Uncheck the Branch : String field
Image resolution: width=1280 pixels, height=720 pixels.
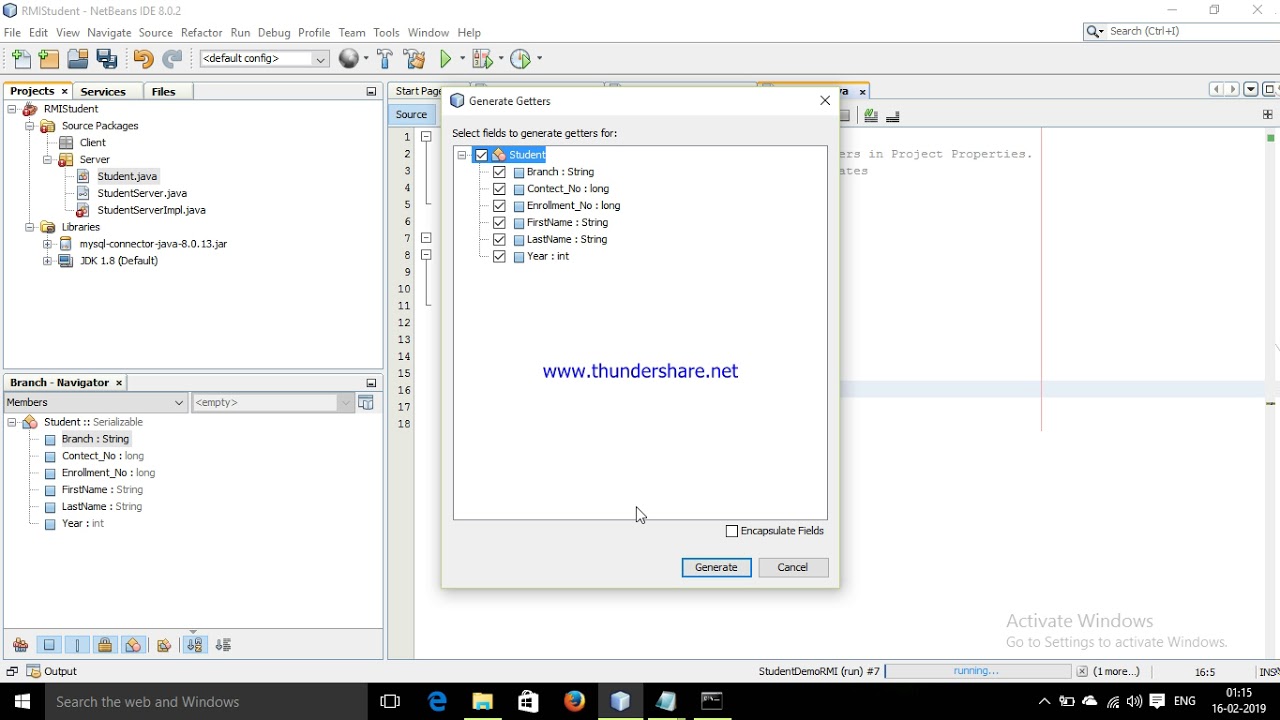[x=499, y=172]
